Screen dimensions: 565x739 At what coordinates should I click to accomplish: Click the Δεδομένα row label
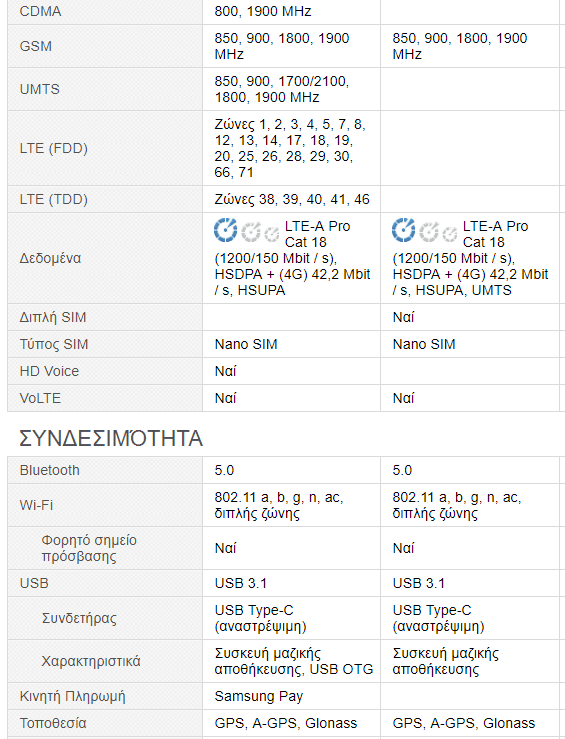tap(50, 258)
